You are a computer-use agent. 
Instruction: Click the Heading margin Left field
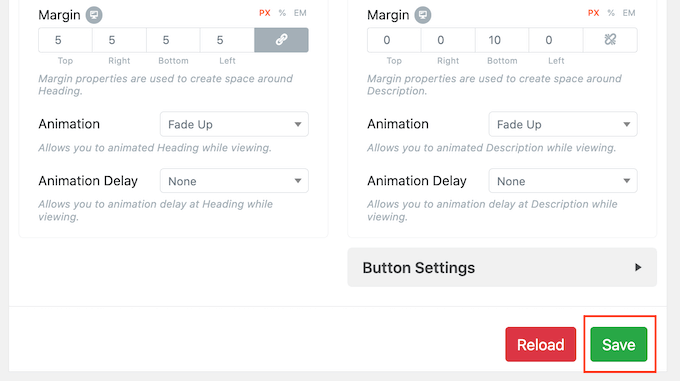pos(227,40)
